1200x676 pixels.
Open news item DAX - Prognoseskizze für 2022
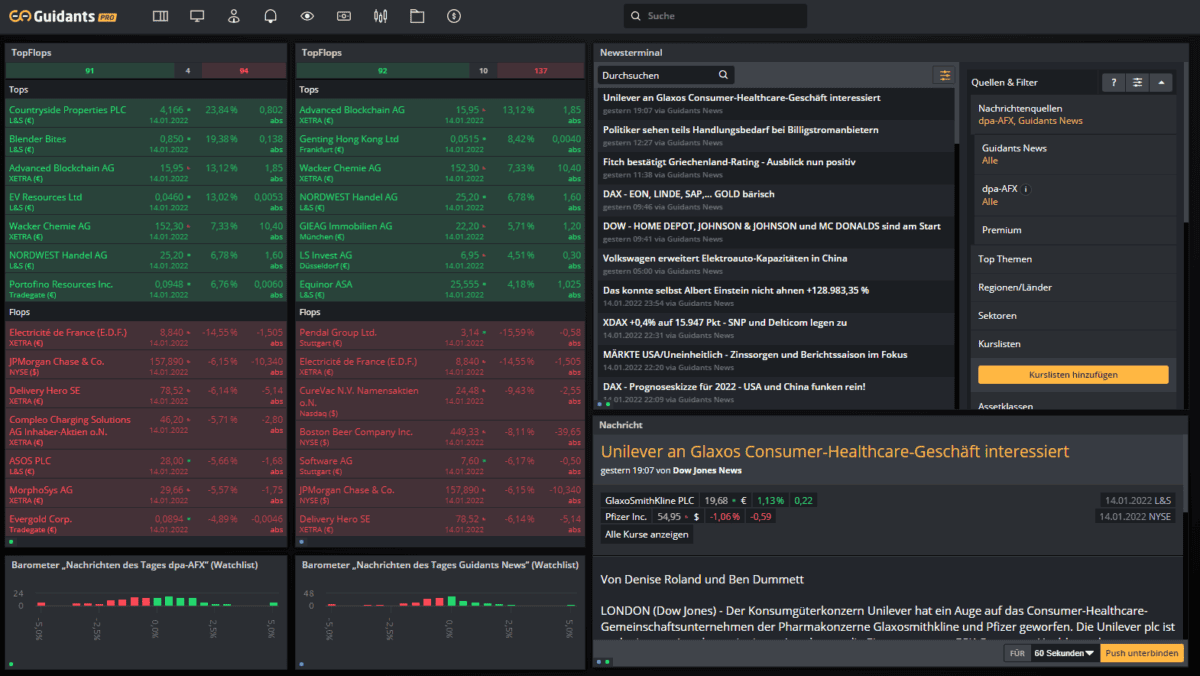776,391
